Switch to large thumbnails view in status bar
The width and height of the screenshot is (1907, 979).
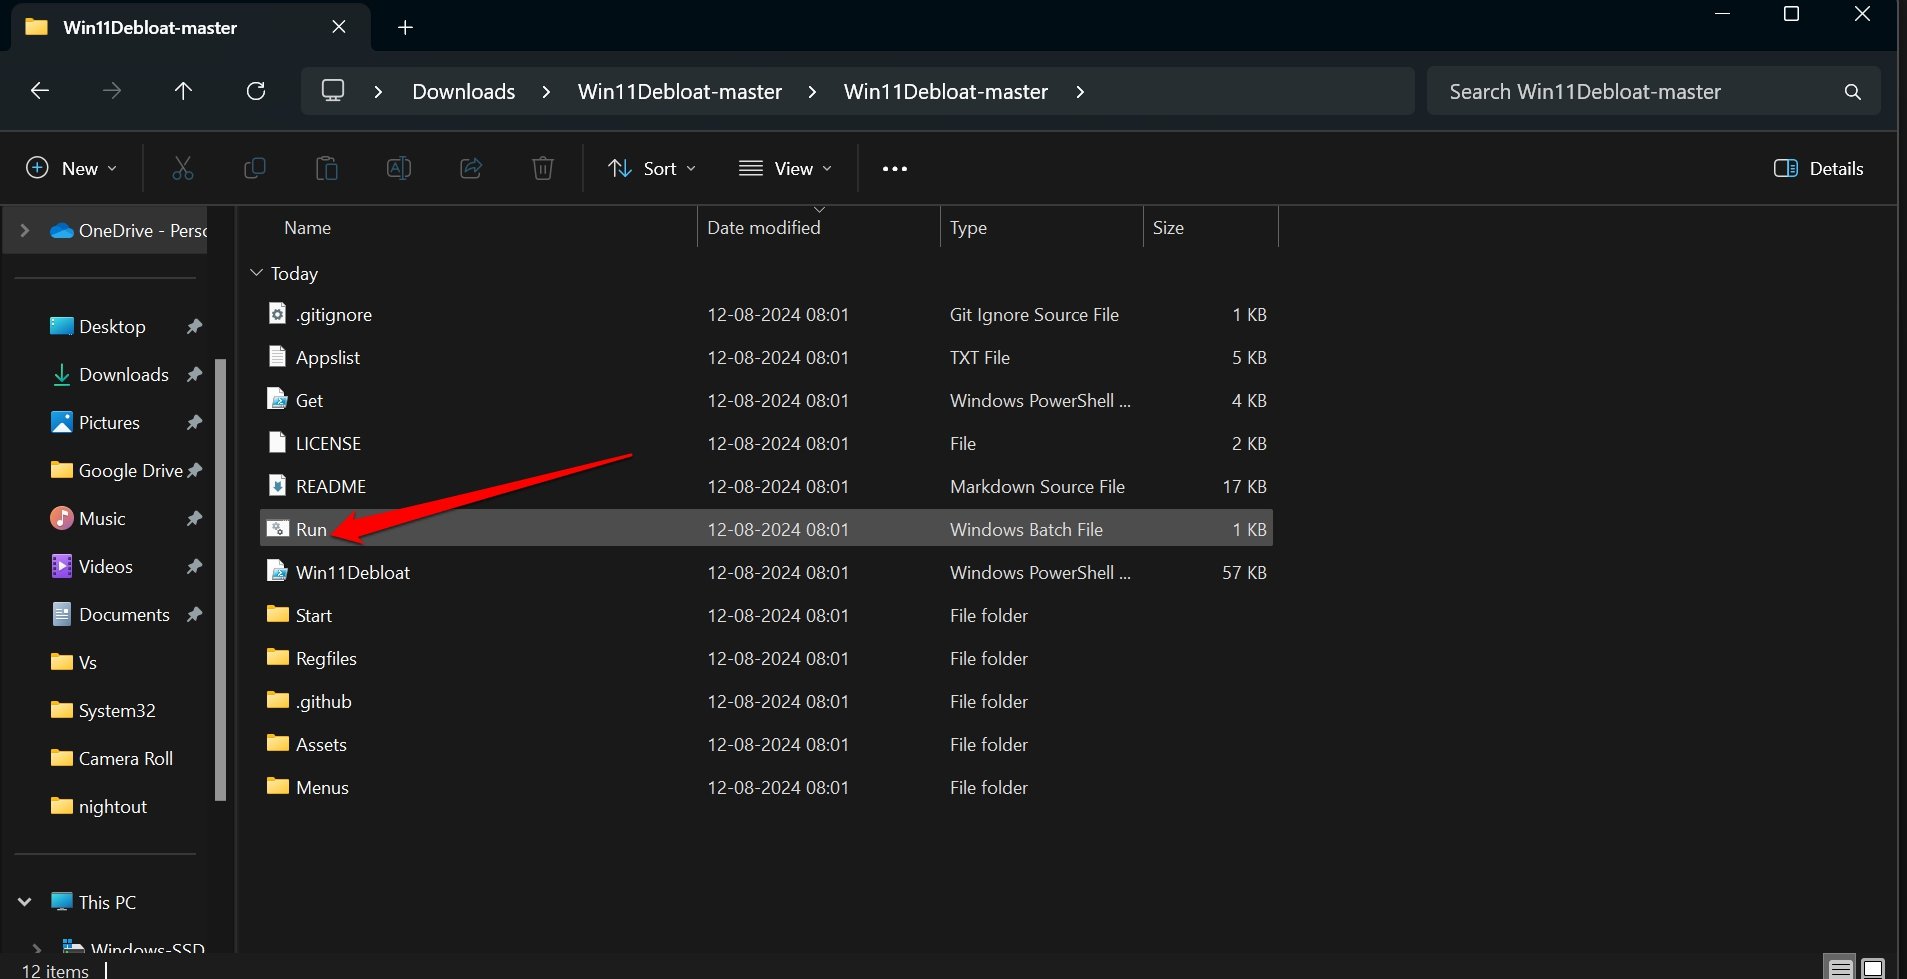pos(1873,968)
